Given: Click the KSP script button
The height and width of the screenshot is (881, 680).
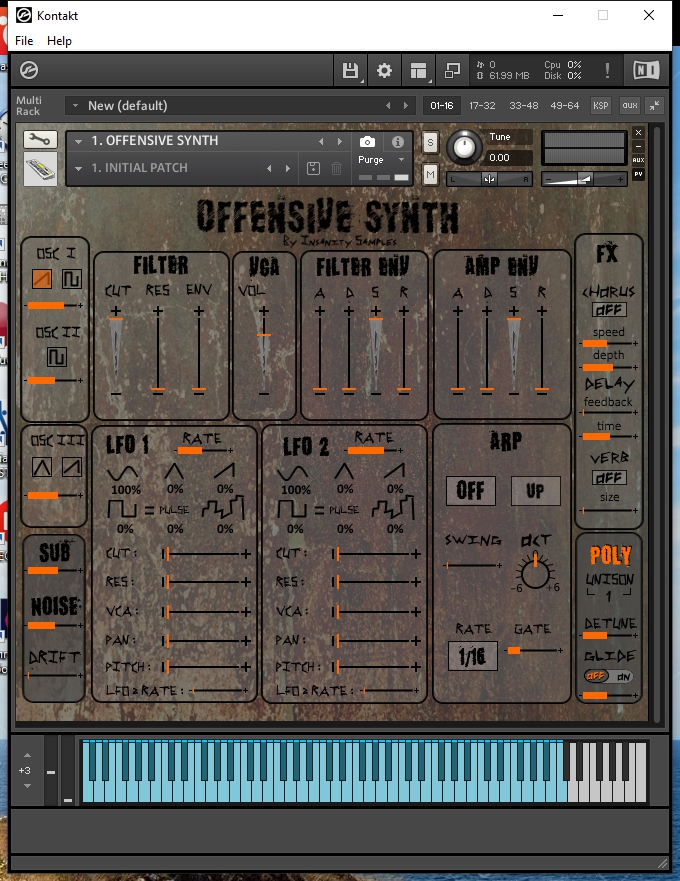Looking at the screenshot, I should pyautogui.click(x=601, y=106).
